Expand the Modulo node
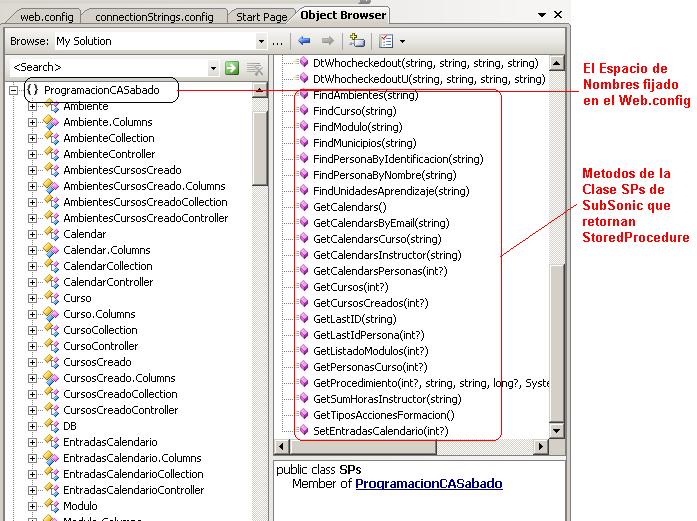The image size is (697, 521). 32,506
